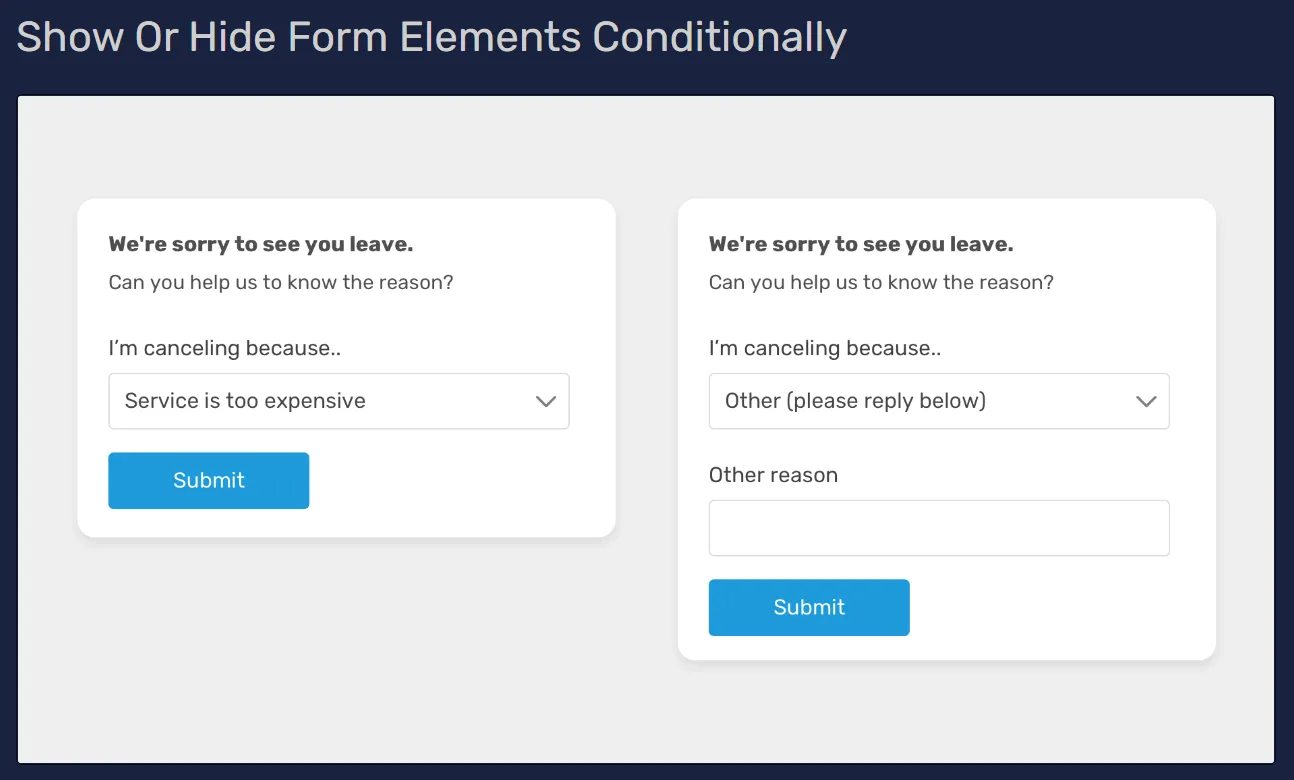Click the gray background between the two form cards
The width and height of the screenshot is (1294, 780).
click(x=647, y=400)
